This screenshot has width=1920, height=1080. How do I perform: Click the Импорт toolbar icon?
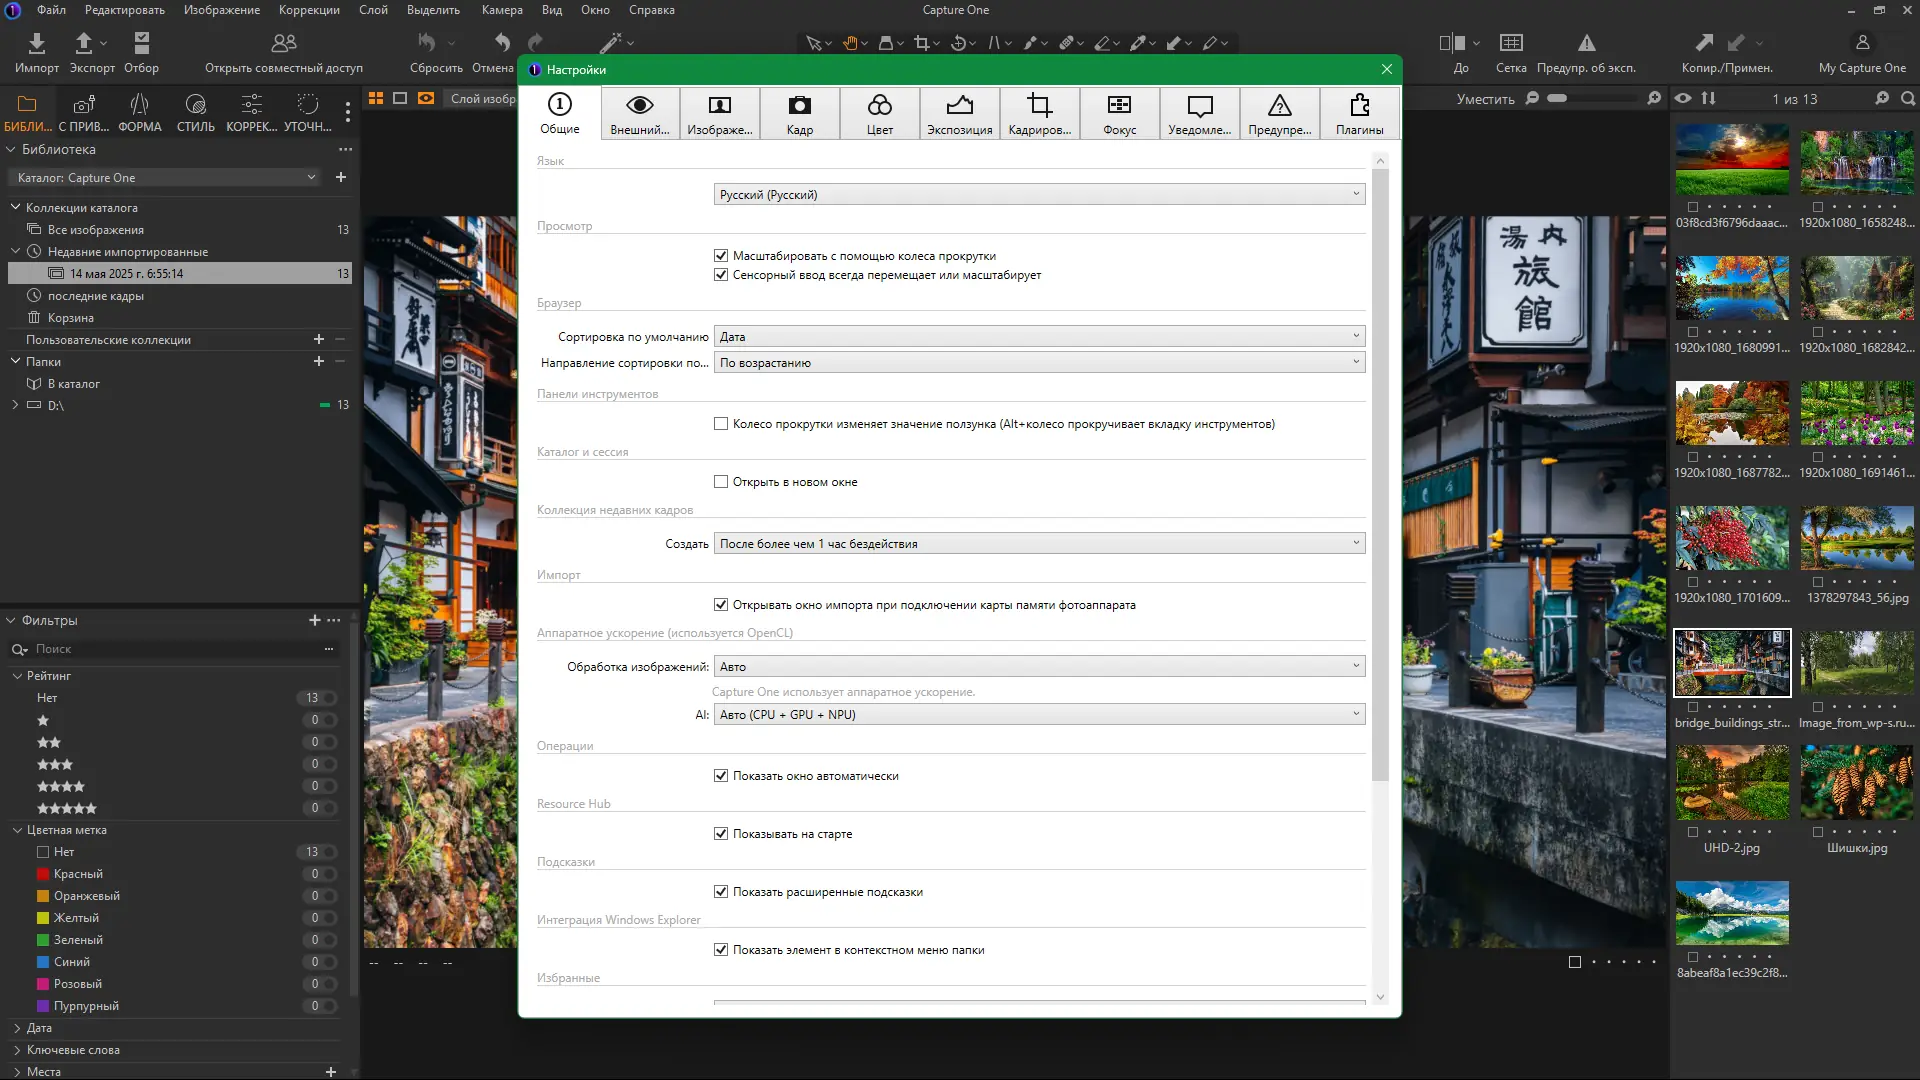tap(36, 43)
